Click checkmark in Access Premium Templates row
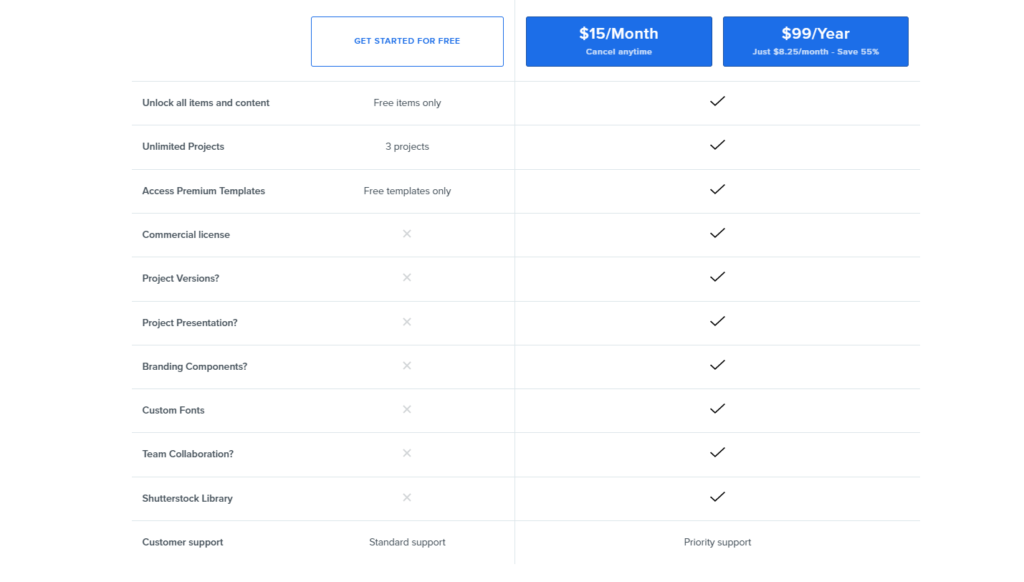This screenshot has height=582, width=1024. tap(717, 189)
